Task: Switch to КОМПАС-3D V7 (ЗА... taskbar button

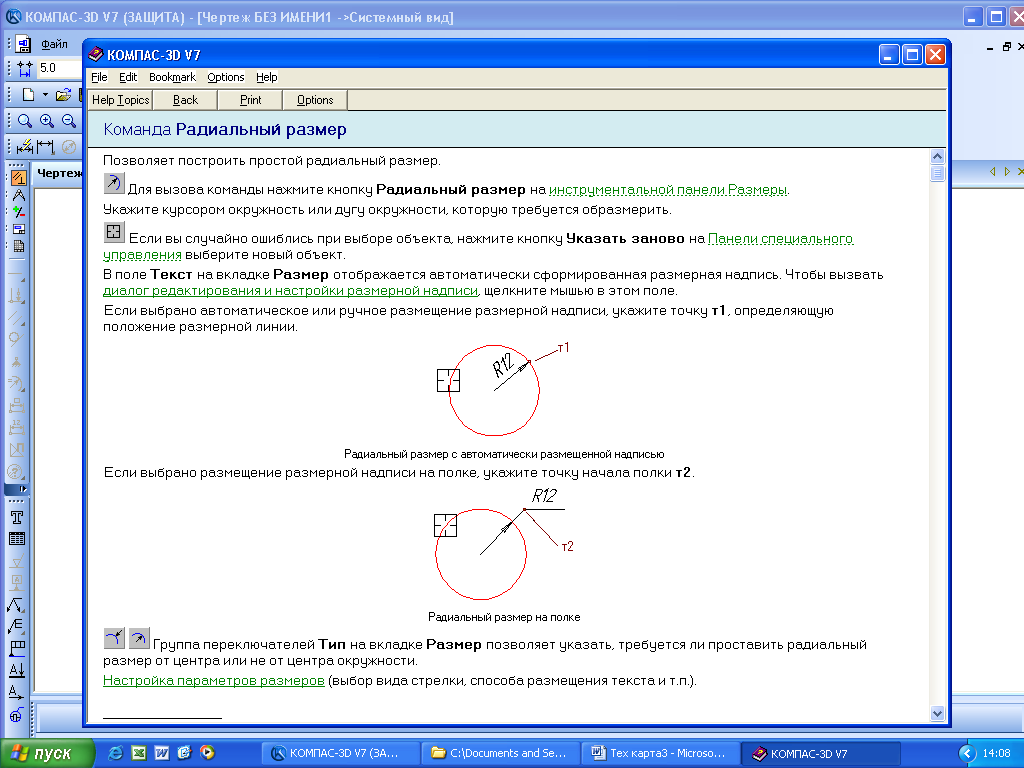Action: pos(339,754)
